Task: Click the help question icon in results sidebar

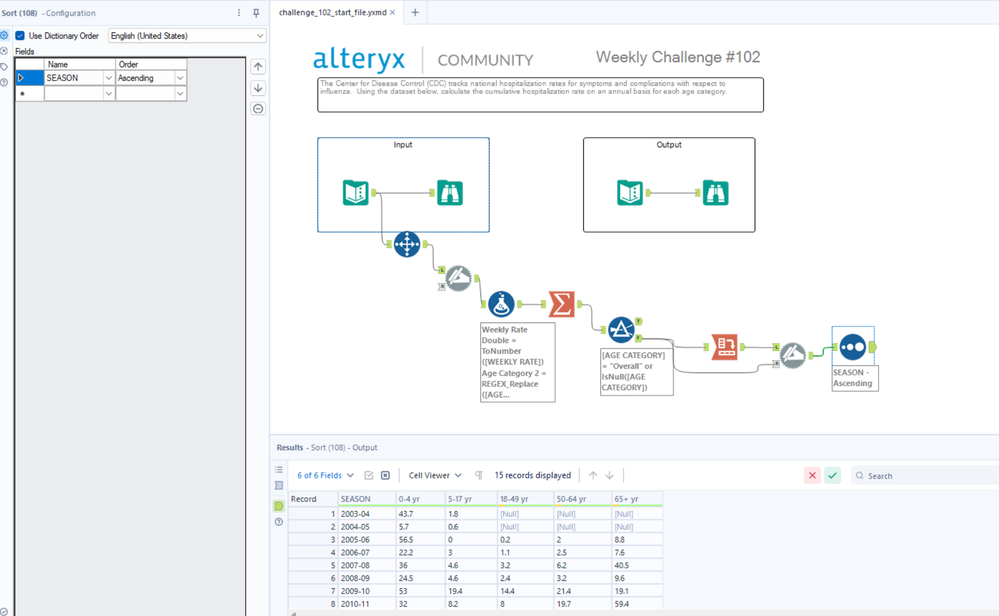Action: 279,522
